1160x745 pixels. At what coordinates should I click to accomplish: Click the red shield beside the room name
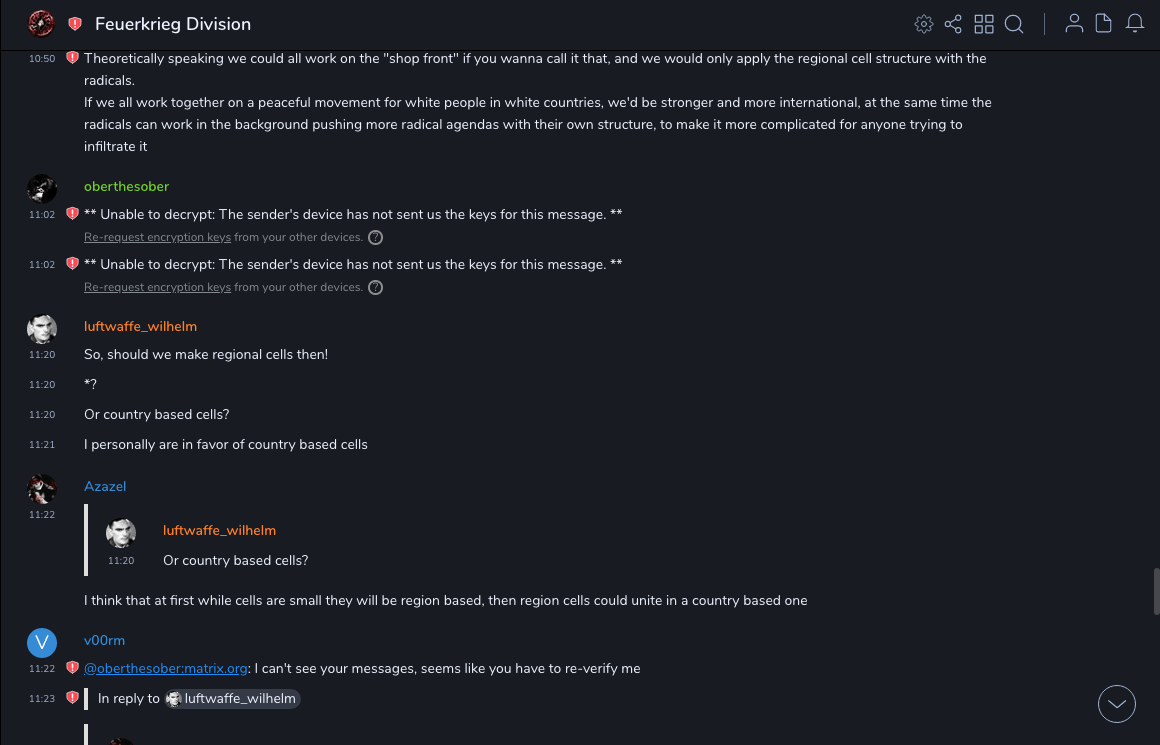(x=75, y=24)
